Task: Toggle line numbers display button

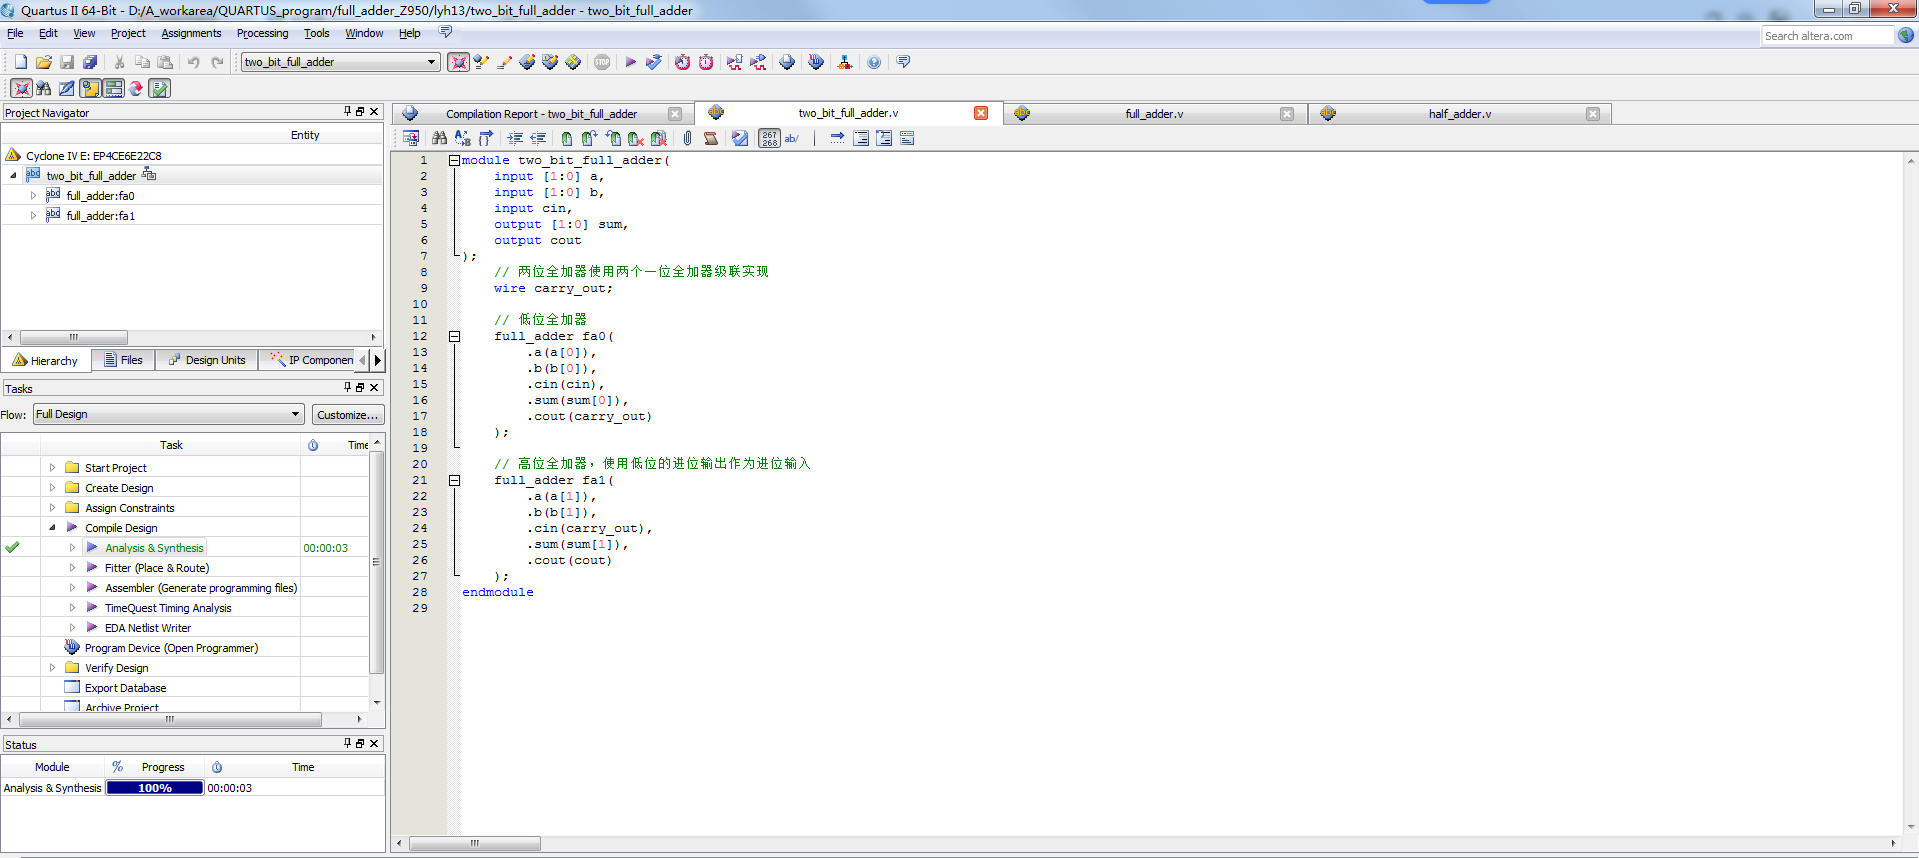Action: coord(769,138)
